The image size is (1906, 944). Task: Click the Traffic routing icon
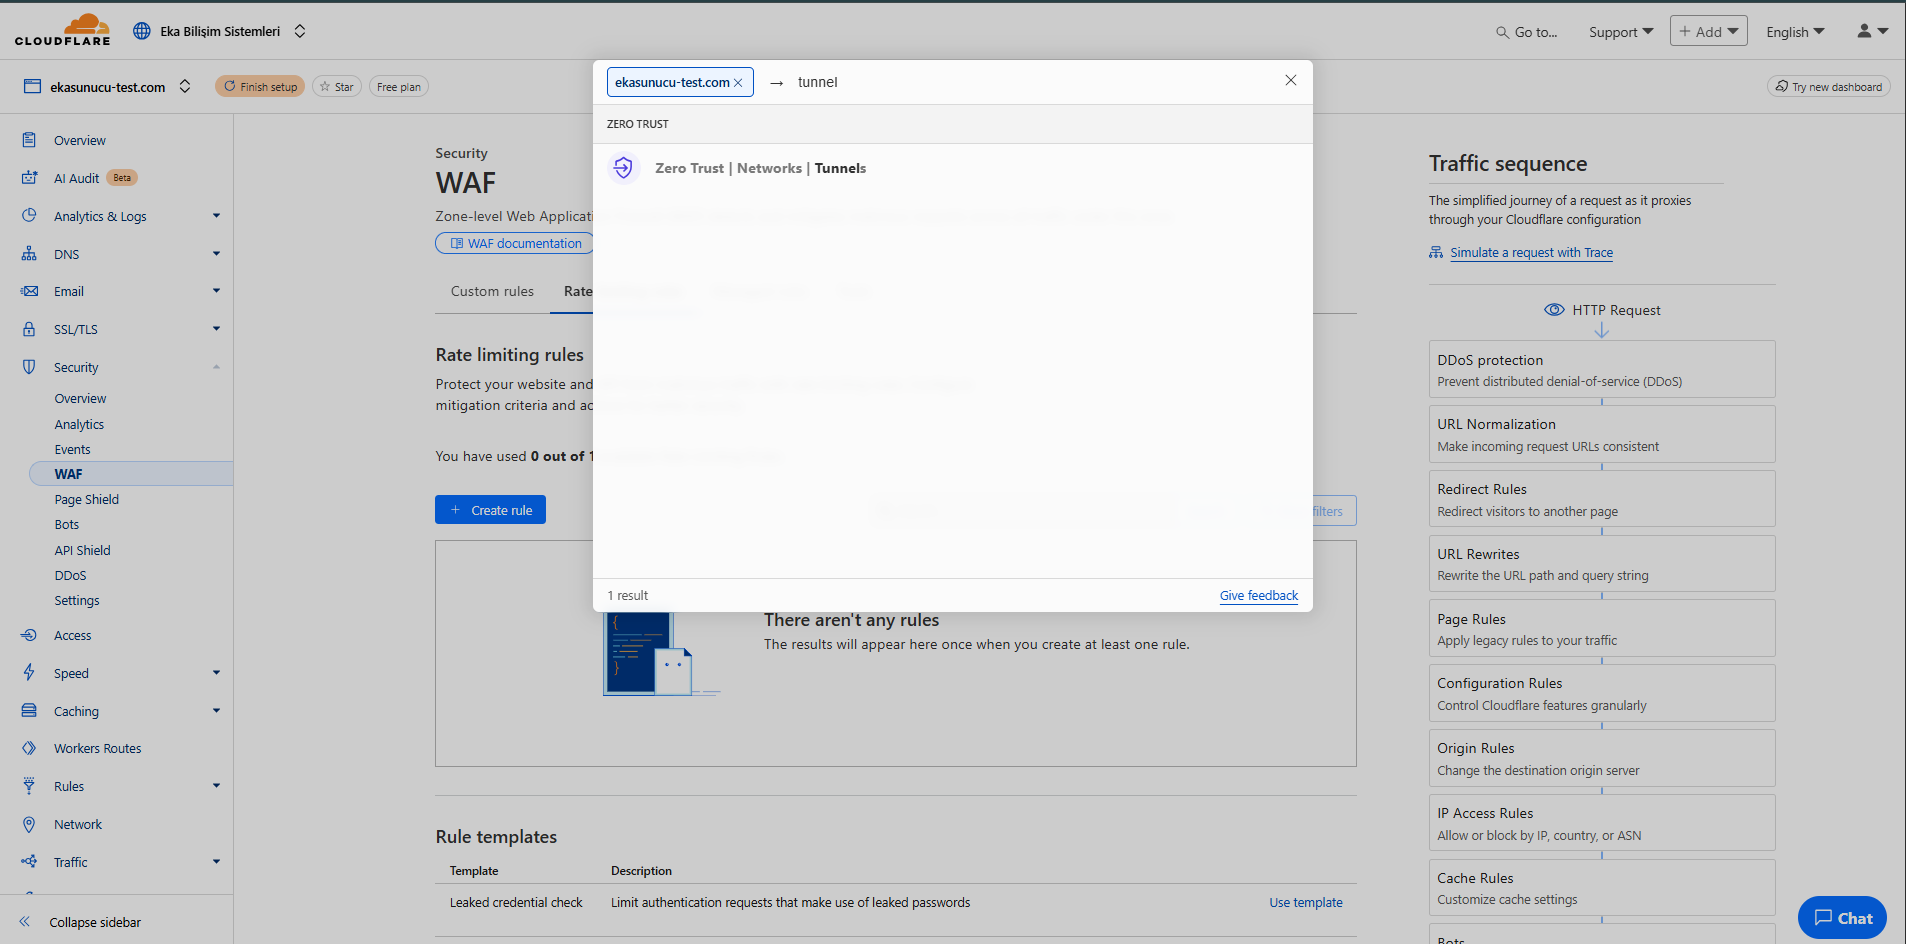coord(29,861)
